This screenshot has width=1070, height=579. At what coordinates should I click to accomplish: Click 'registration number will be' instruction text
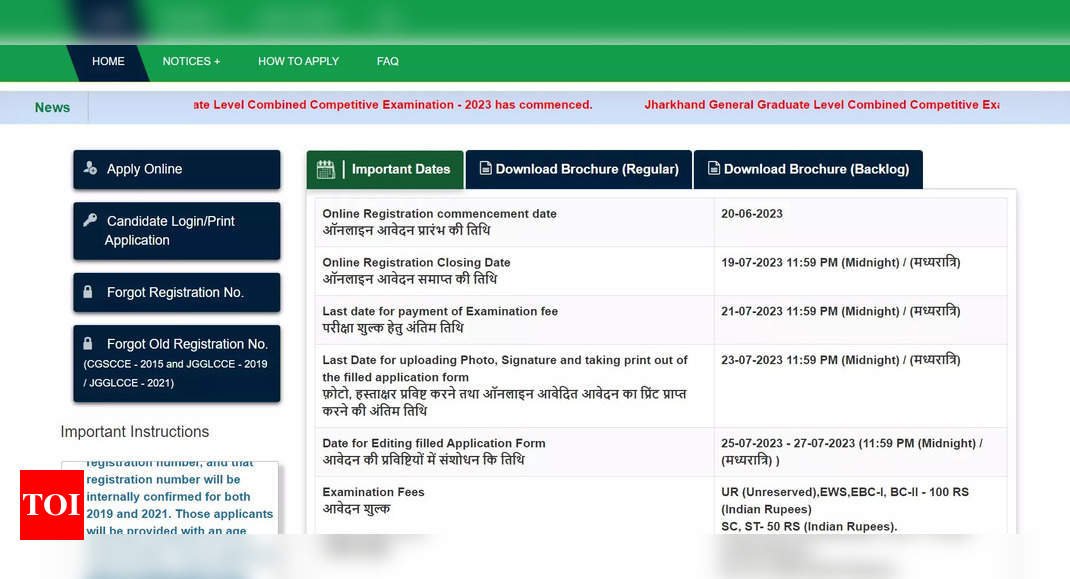coord(163,479)
